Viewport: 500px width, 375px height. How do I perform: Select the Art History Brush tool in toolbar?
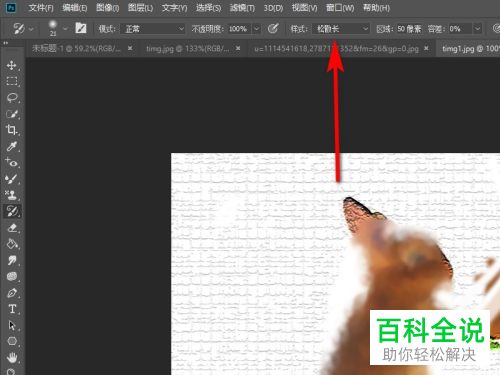coord(12,211)
